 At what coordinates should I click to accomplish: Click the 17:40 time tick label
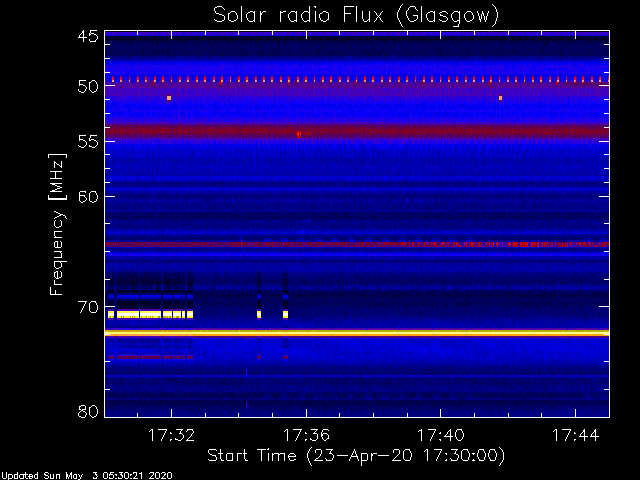tap(441, 435)
